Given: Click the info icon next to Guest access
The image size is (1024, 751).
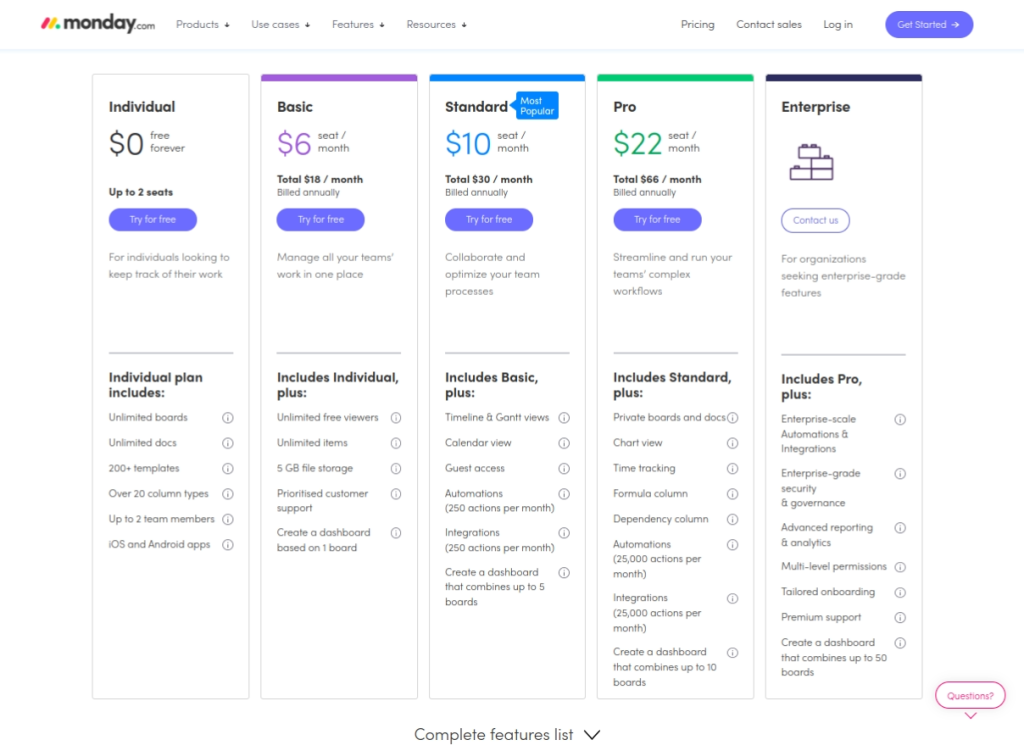Looking at the screenshot, I should (x=564, y=468).
